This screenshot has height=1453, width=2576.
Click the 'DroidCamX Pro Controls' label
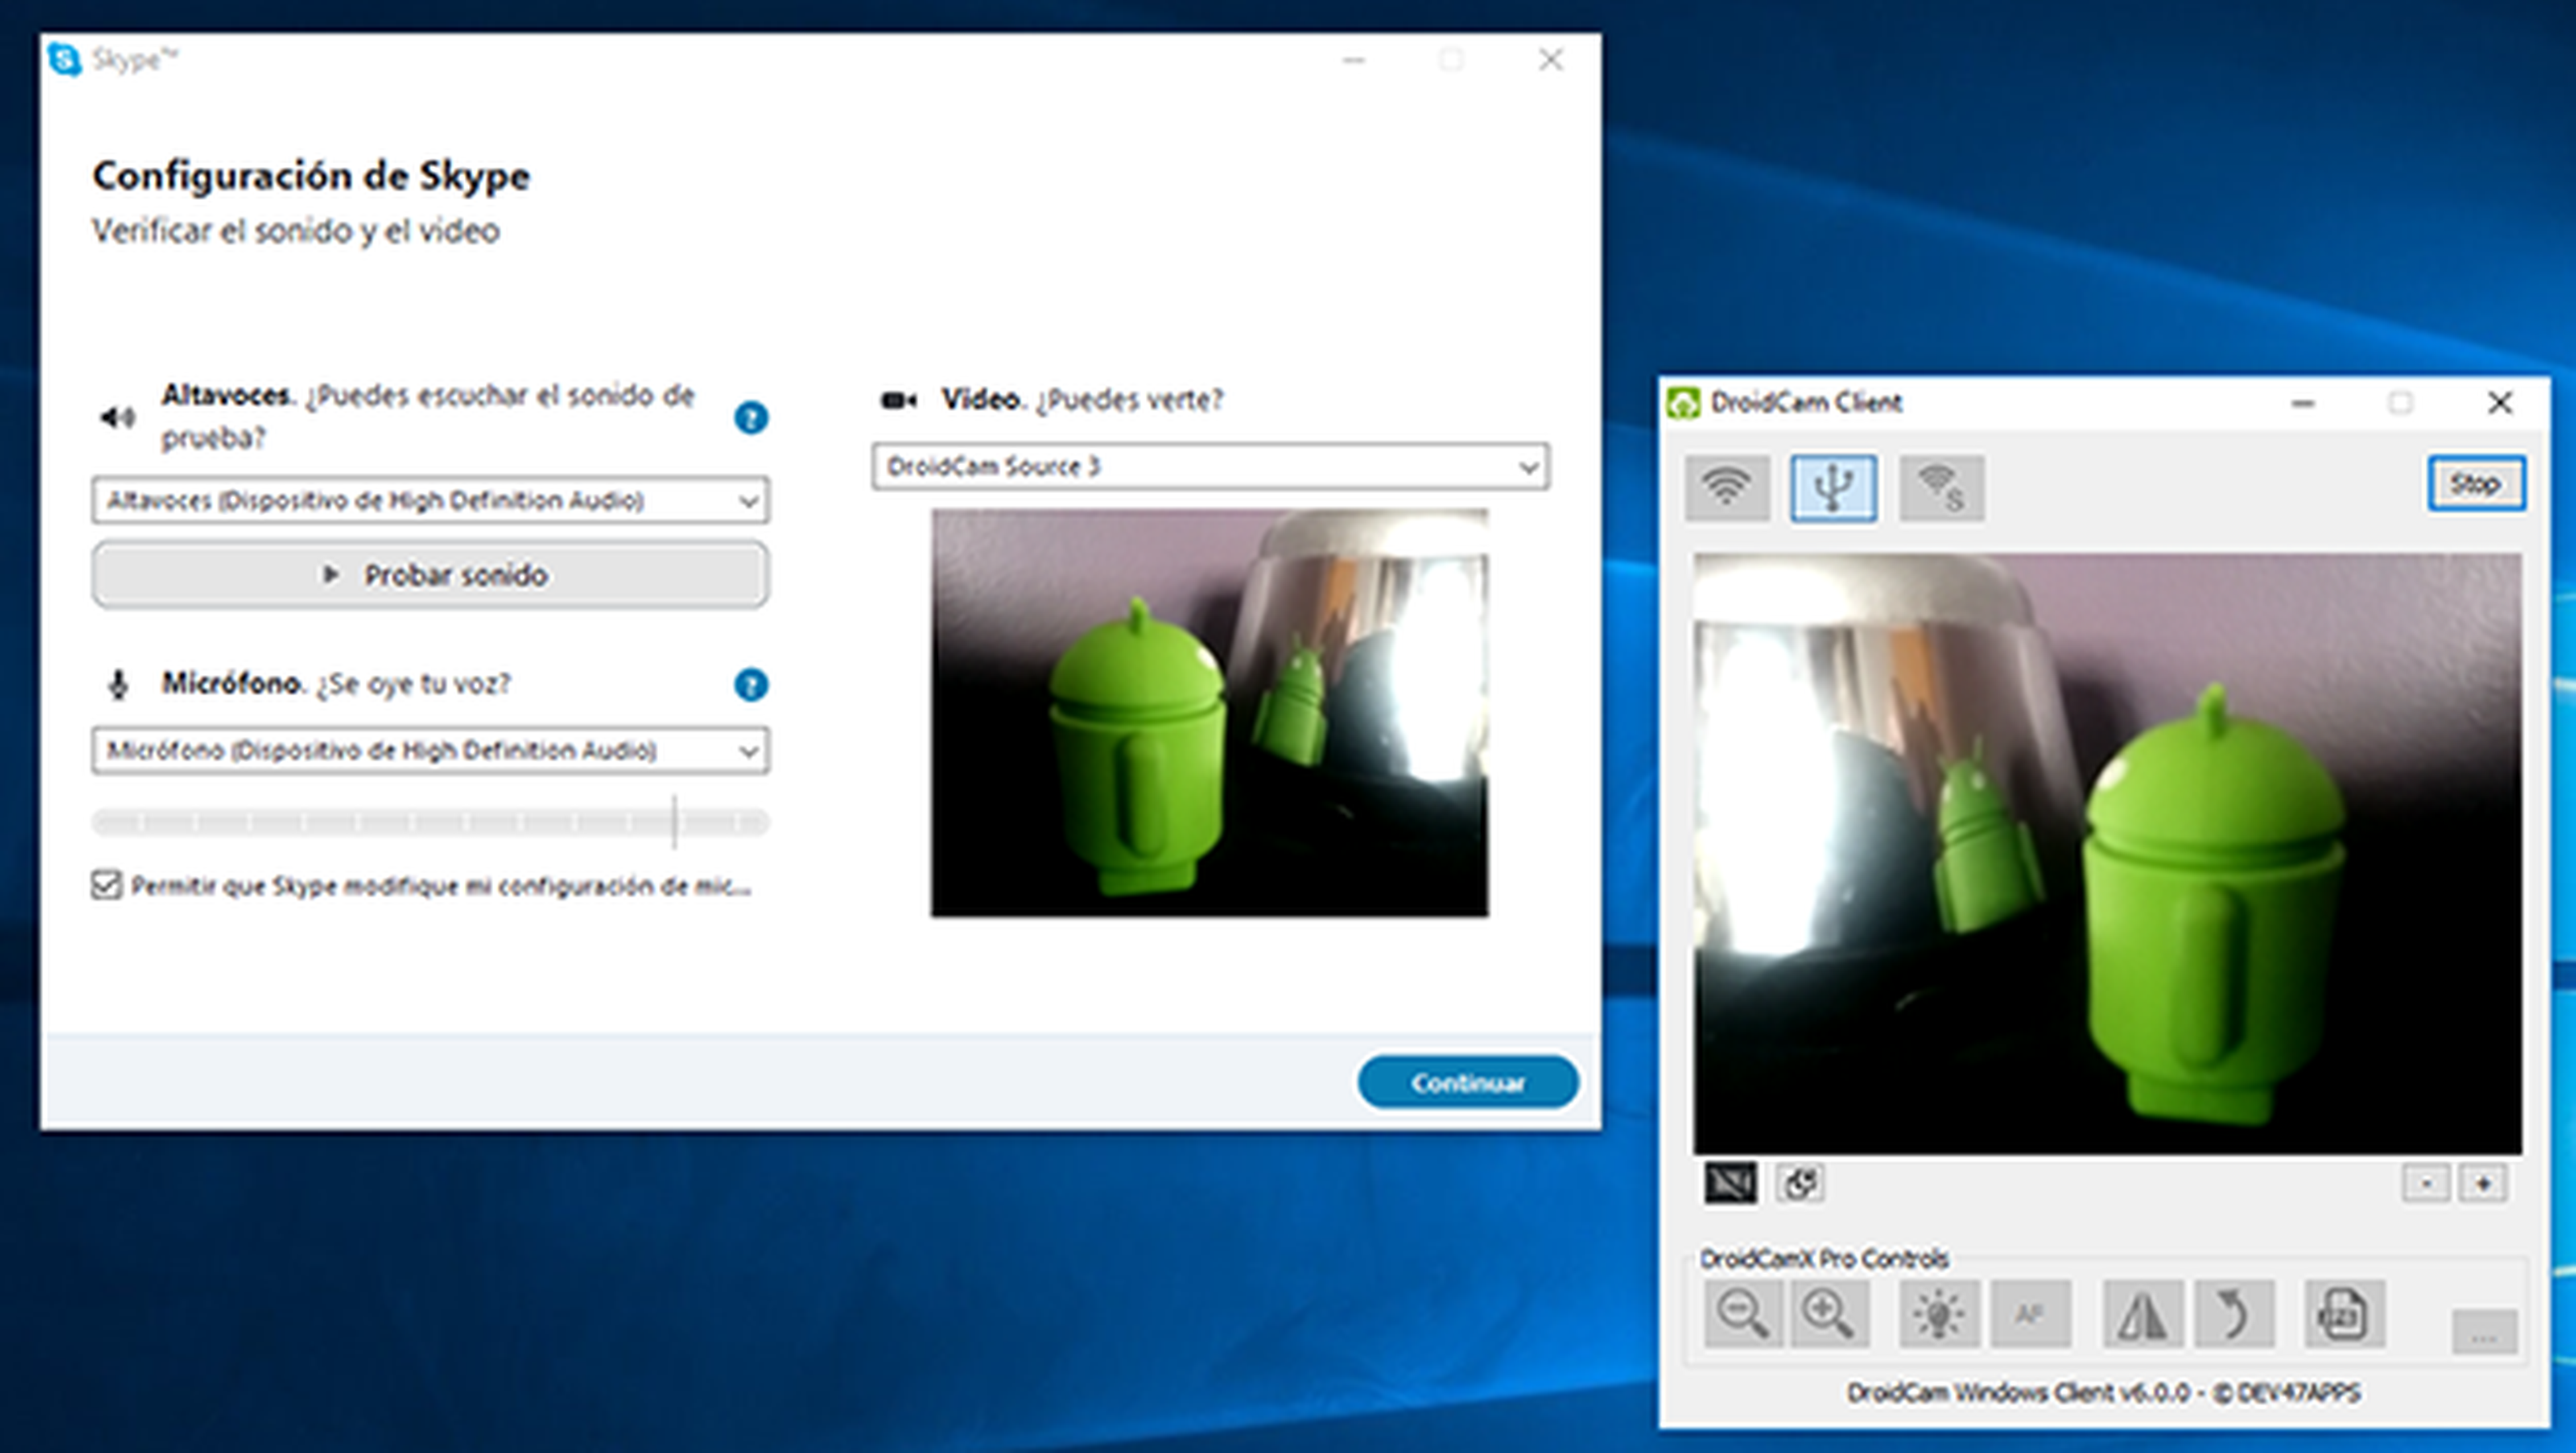tap(1824, 1258)
